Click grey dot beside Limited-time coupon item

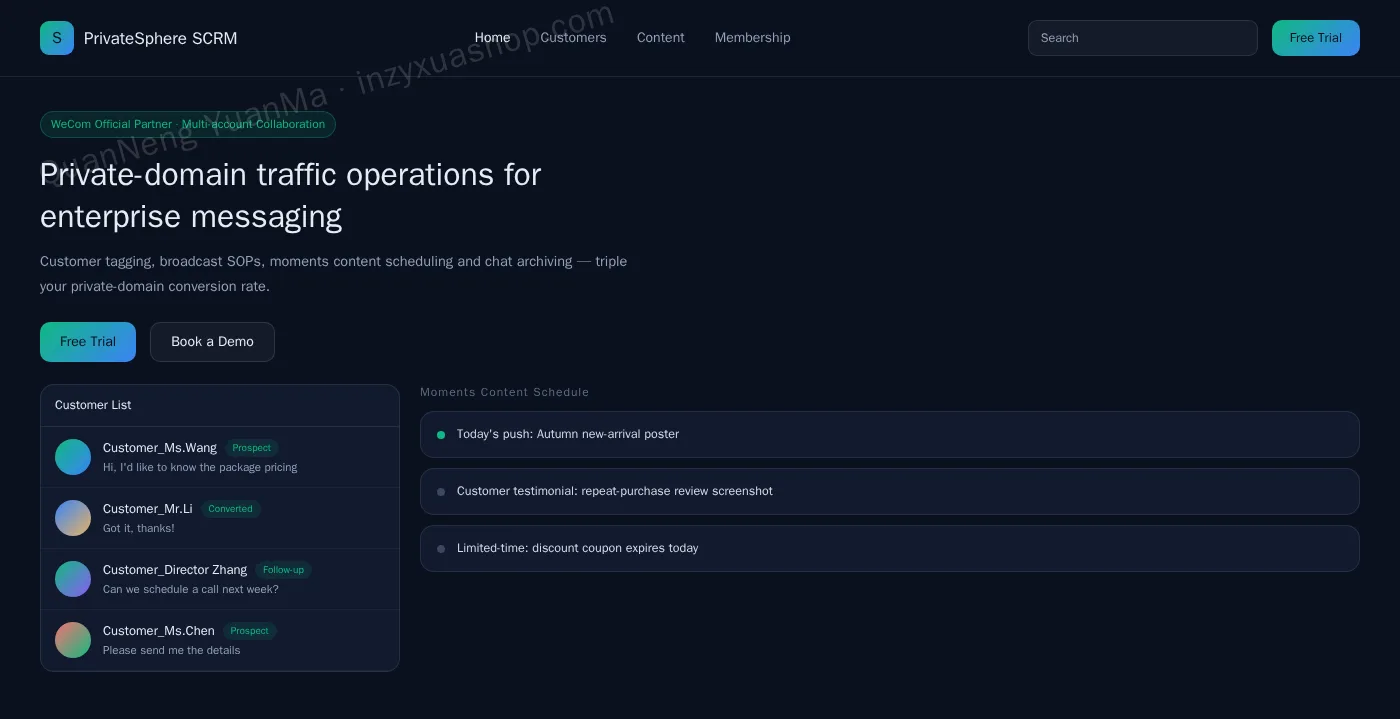pos(441,549)
